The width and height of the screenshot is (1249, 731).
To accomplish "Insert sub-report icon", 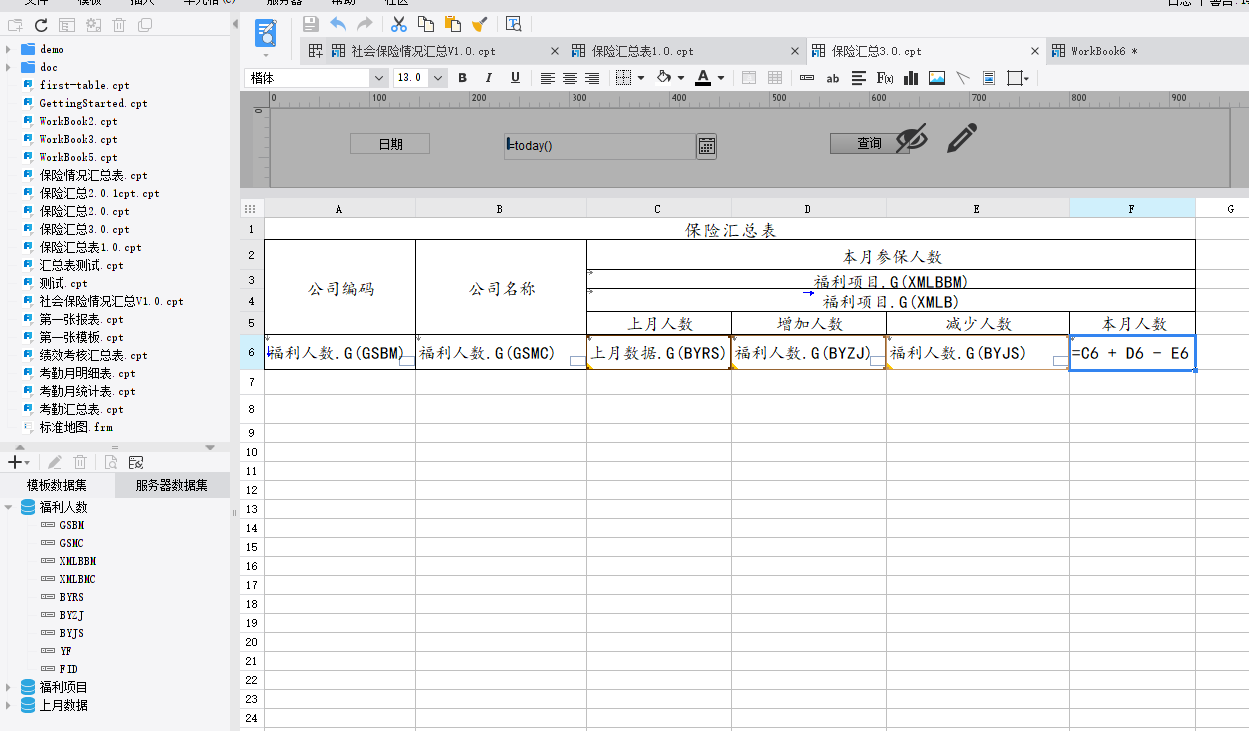I will [x=989, y=78].
